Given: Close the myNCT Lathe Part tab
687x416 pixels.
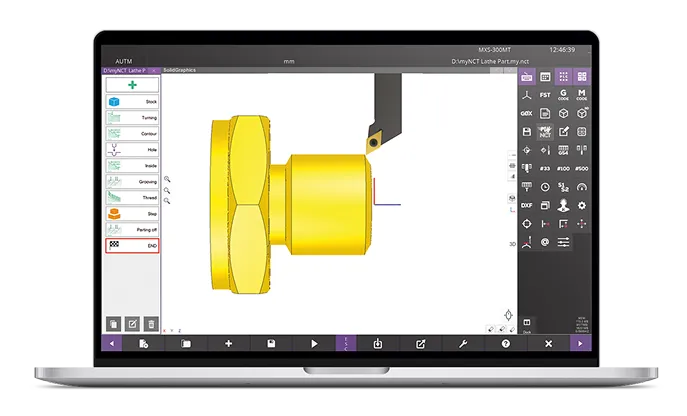Looking at the screenshot, I should [153, 71].
